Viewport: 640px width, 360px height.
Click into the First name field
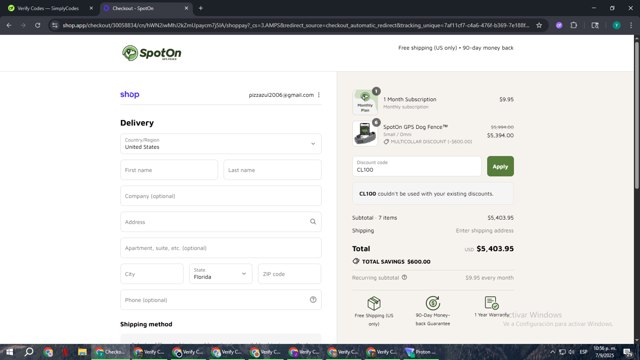coord(169,170)
